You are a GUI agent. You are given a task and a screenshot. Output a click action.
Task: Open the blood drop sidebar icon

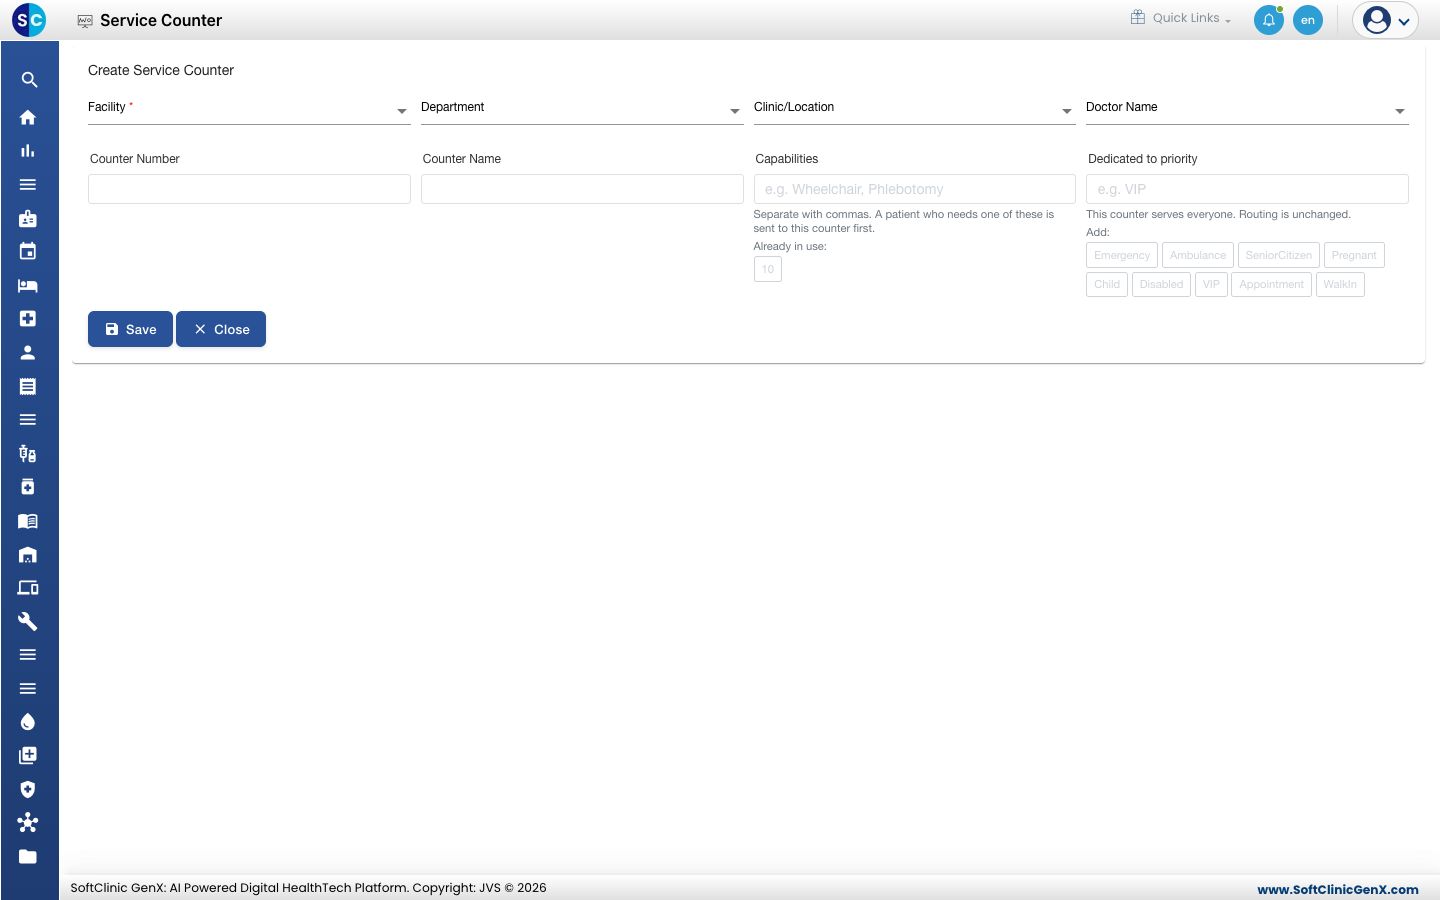pyautogui.click(x=28, y=722)
